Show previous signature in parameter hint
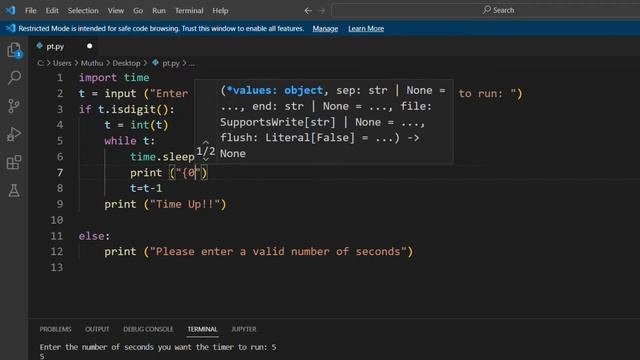 coord(206,142)
